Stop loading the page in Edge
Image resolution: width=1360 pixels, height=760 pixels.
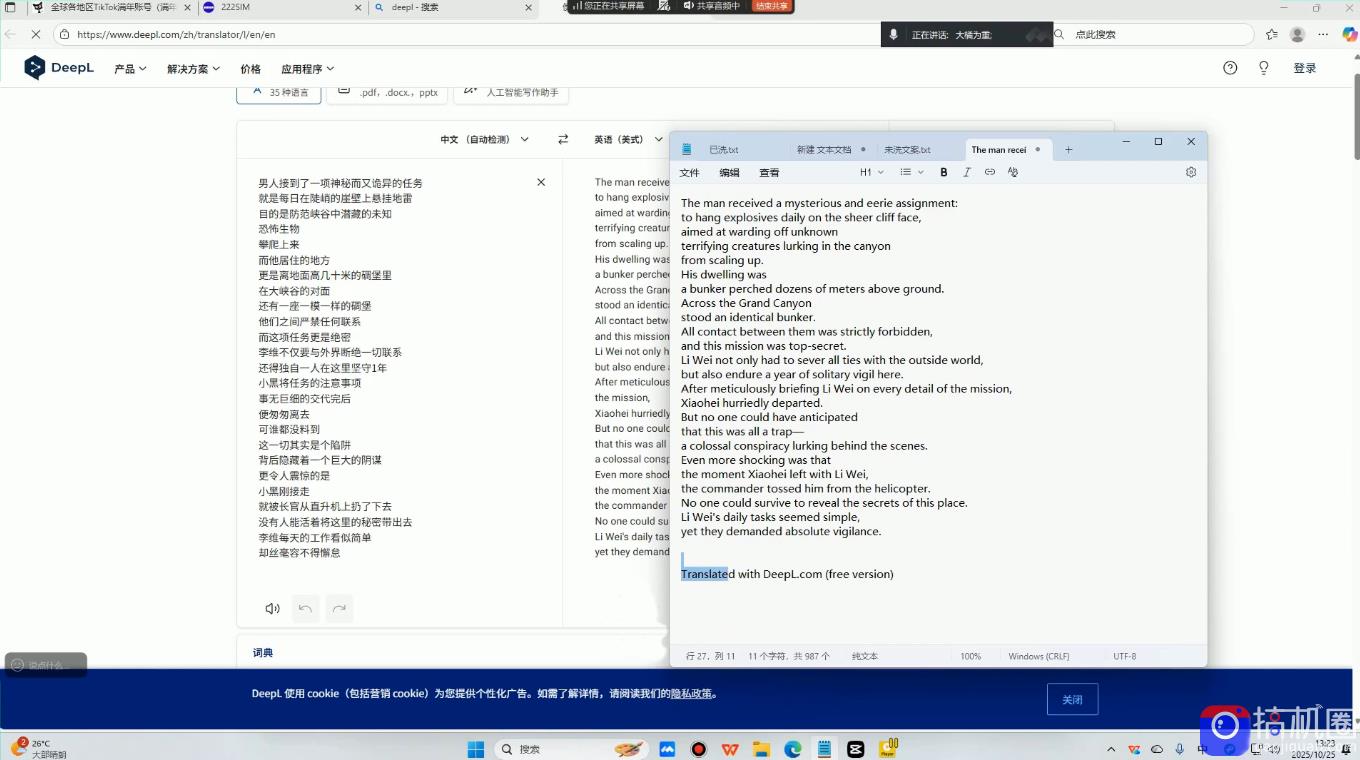36,34
